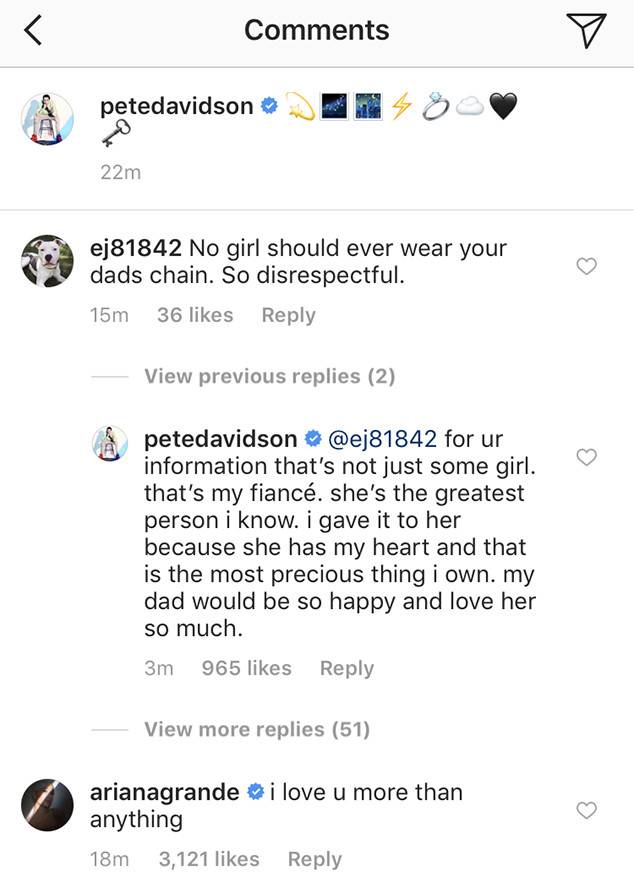The height and width of the screenshot is (877, 634).
Task: View the 3,121 likes list
Action: 209,859
